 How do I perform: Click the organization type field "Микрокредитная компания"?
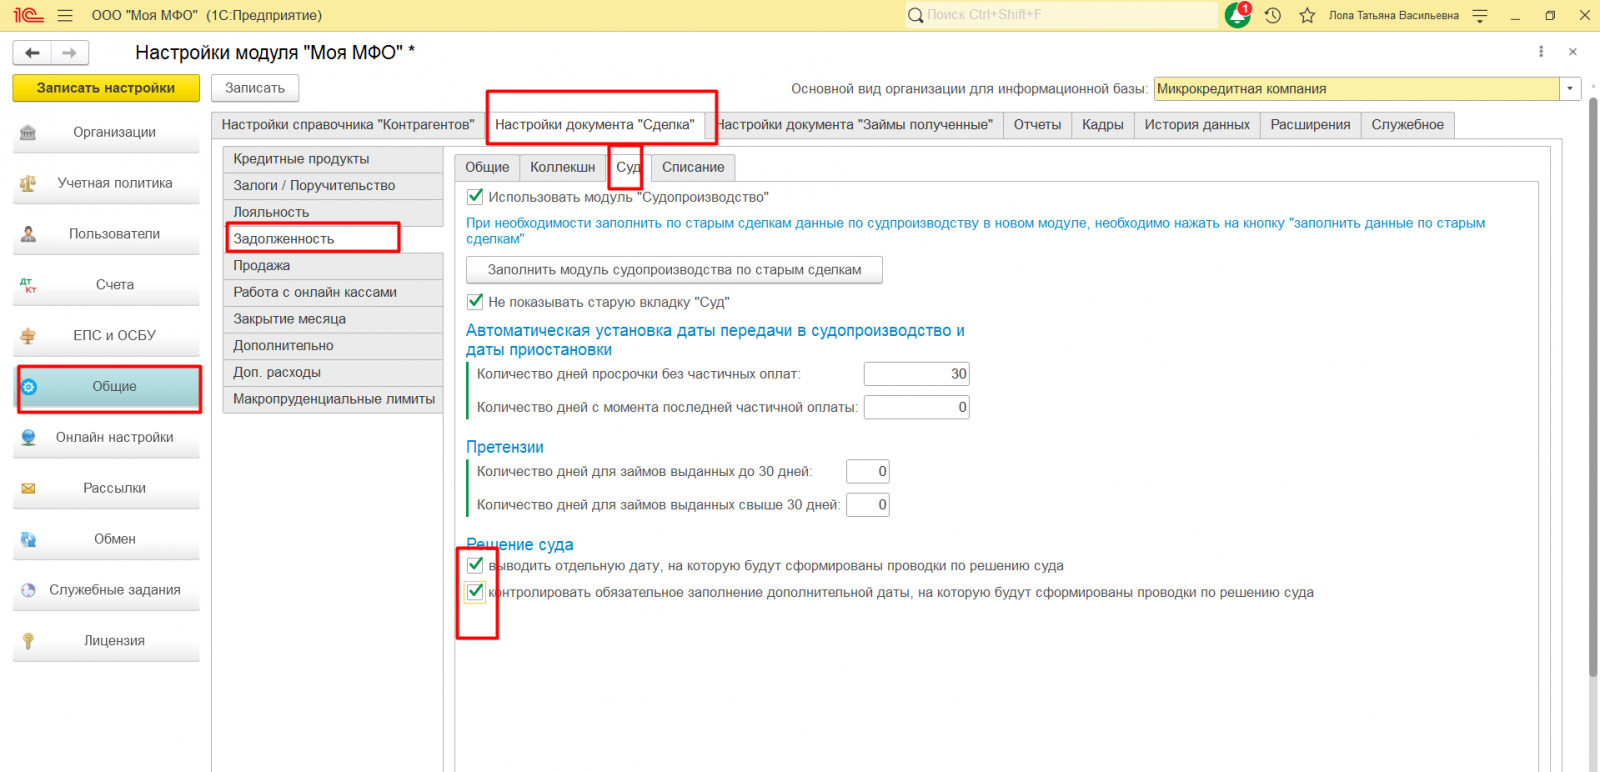point(1356,89)
